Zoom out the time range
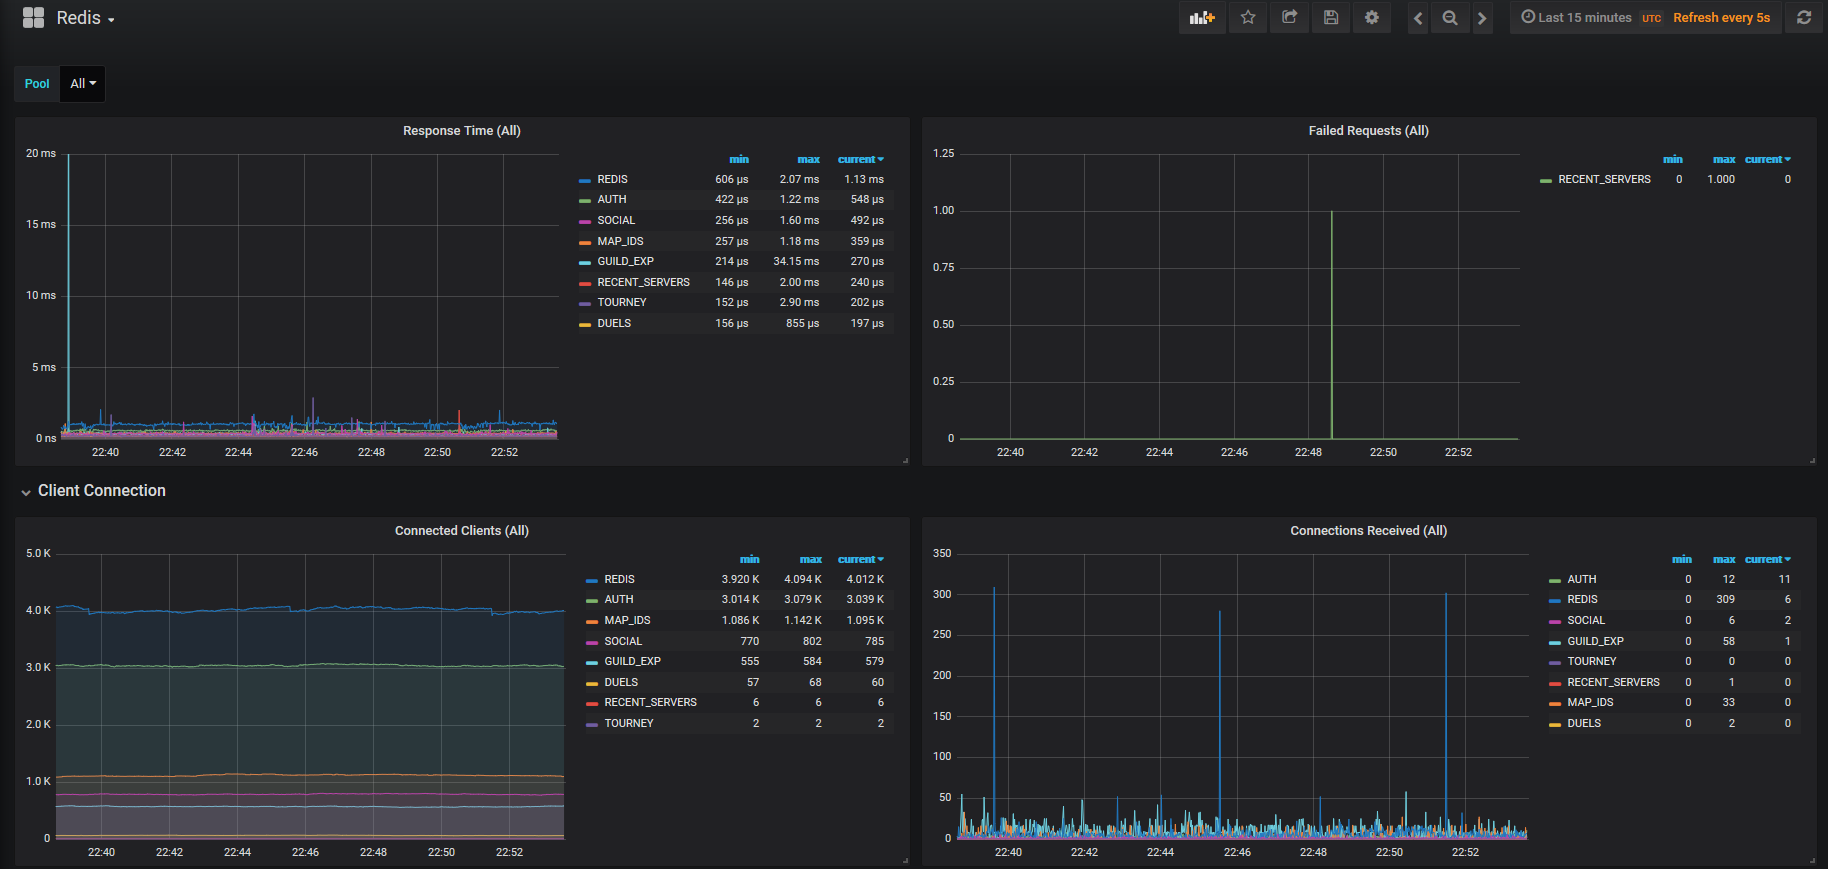The height and width of the screenshot is (869, 1828). (x=1450, y=18)
